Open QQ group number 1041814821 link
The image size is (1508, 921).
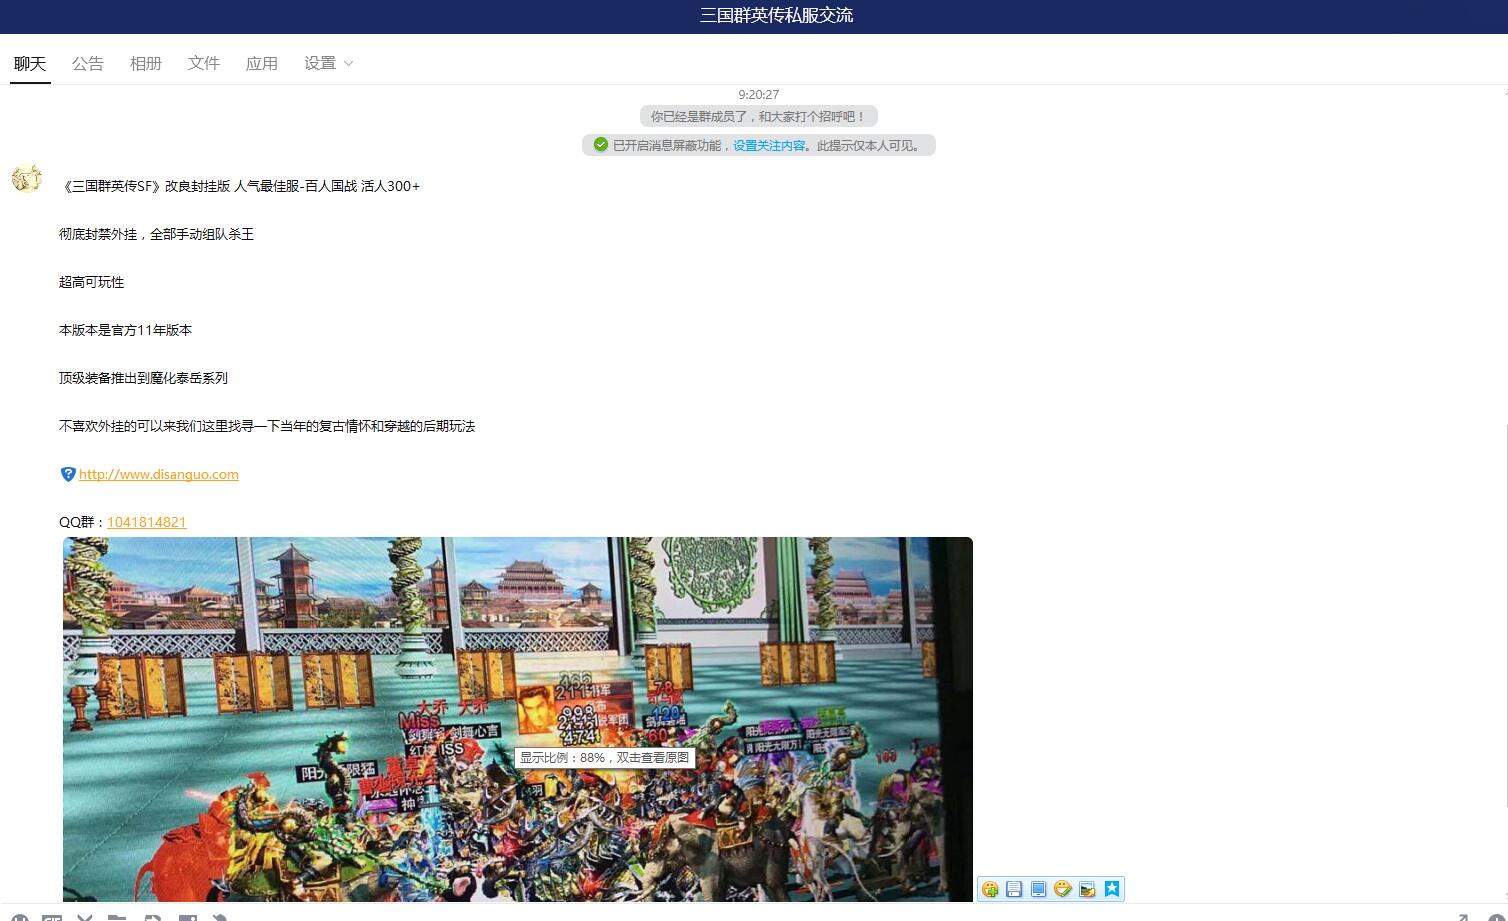(147, 522)
